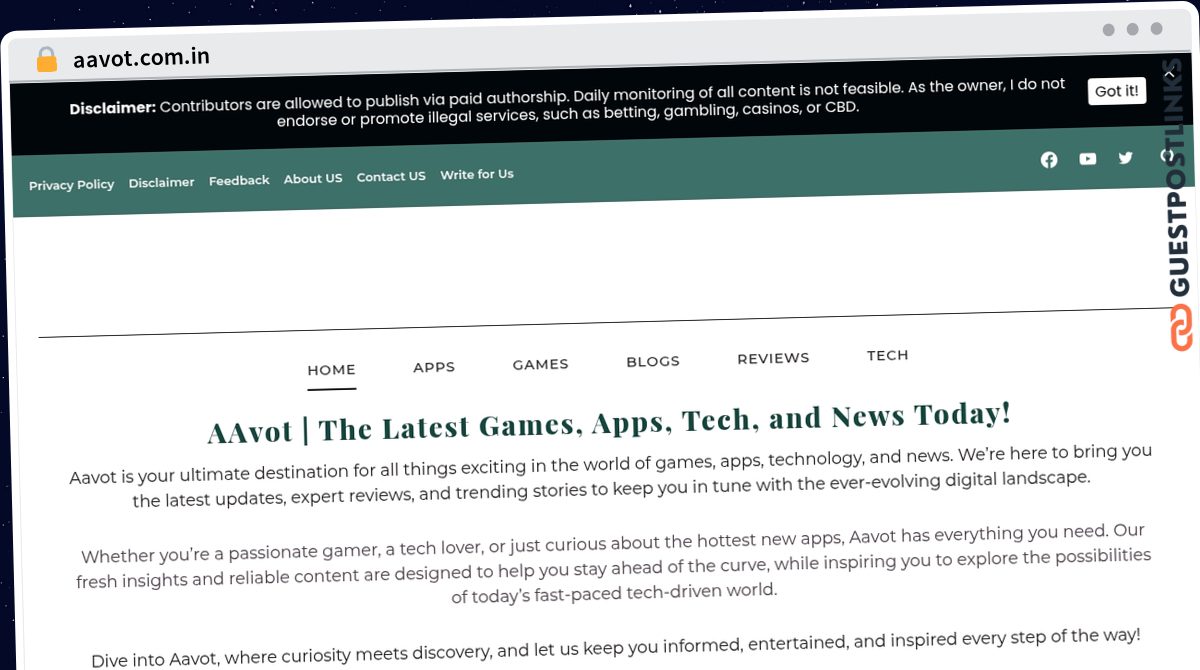Visit the About US page
Screen dimensions: 1200x670
point(313,179)
